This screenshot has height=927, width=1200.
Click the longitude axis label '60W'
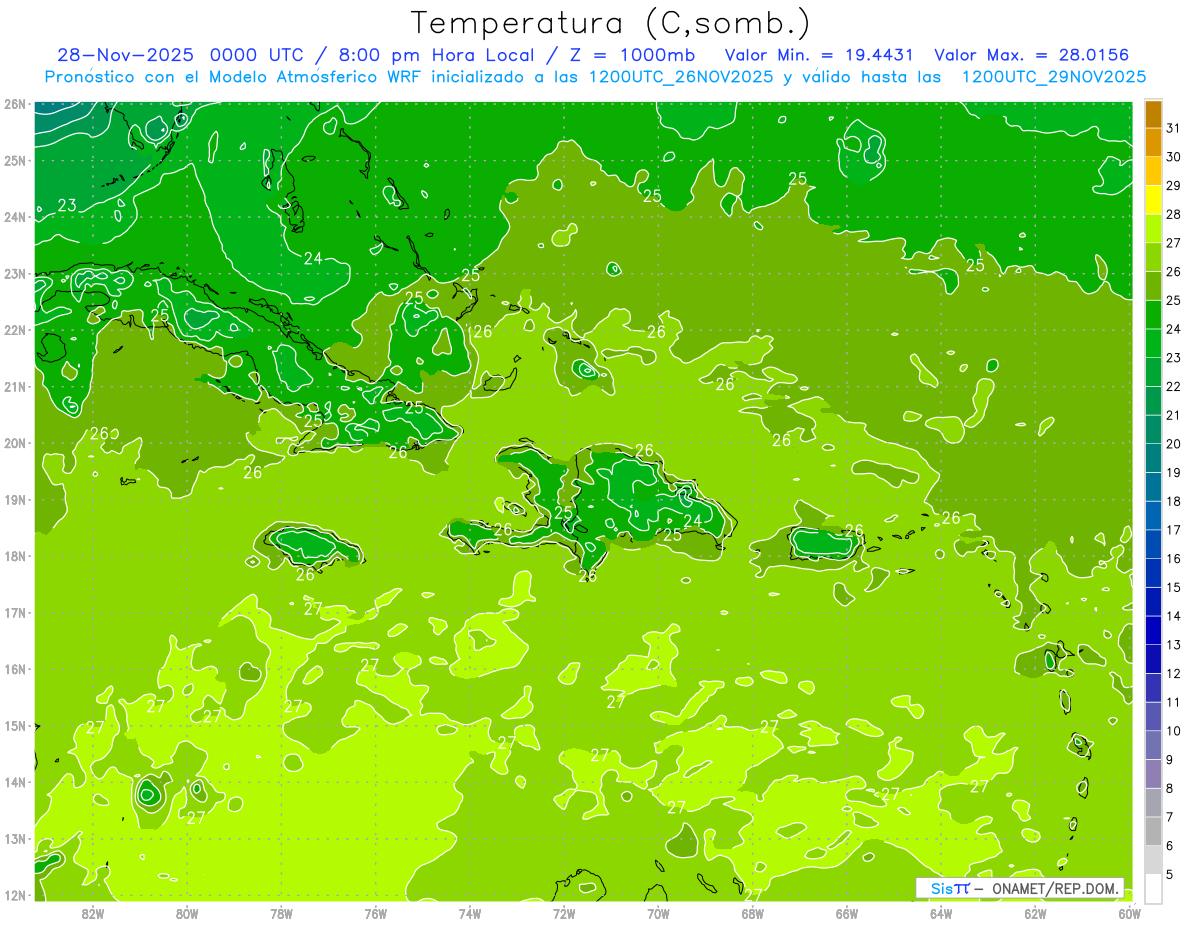pyautogui.click(x=1130, y=913)
